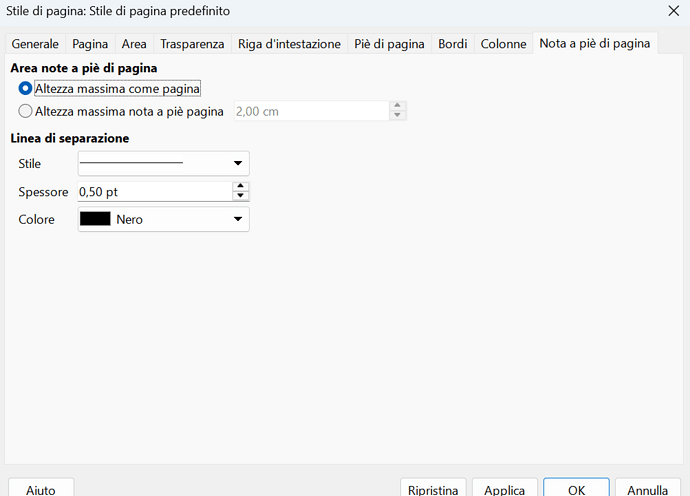Switch to Piè di pagina tab

tap(389, 44)
